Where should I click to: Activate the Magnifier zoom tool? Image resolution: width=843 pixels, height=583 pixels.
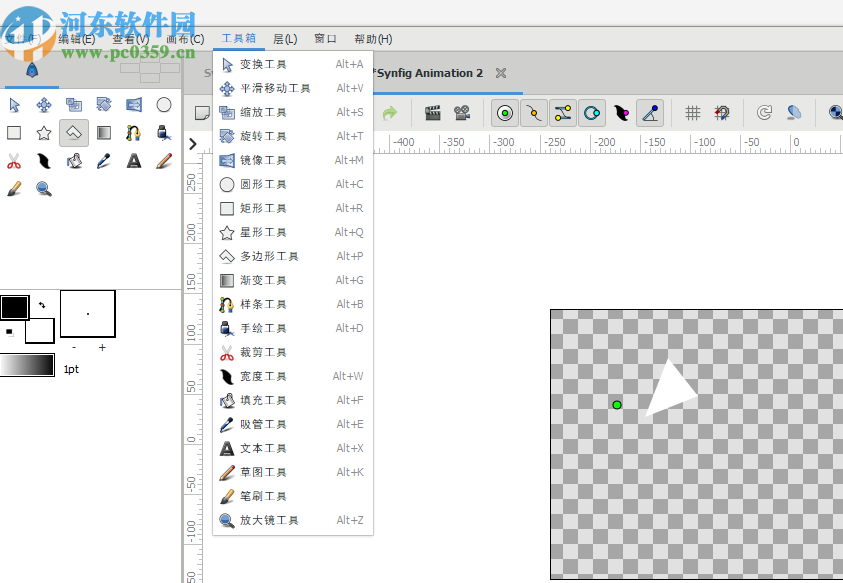[x=43, y=188]
